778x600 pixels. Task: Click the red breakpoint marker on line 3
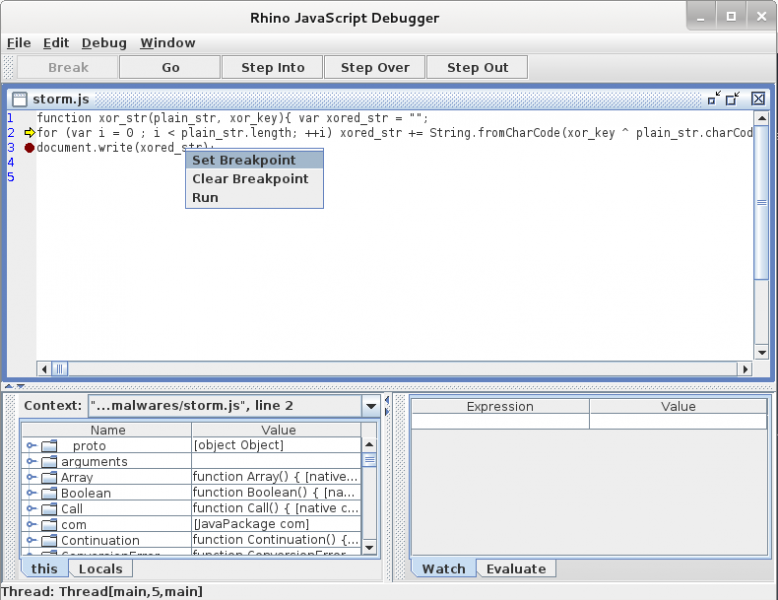[29, 147]
